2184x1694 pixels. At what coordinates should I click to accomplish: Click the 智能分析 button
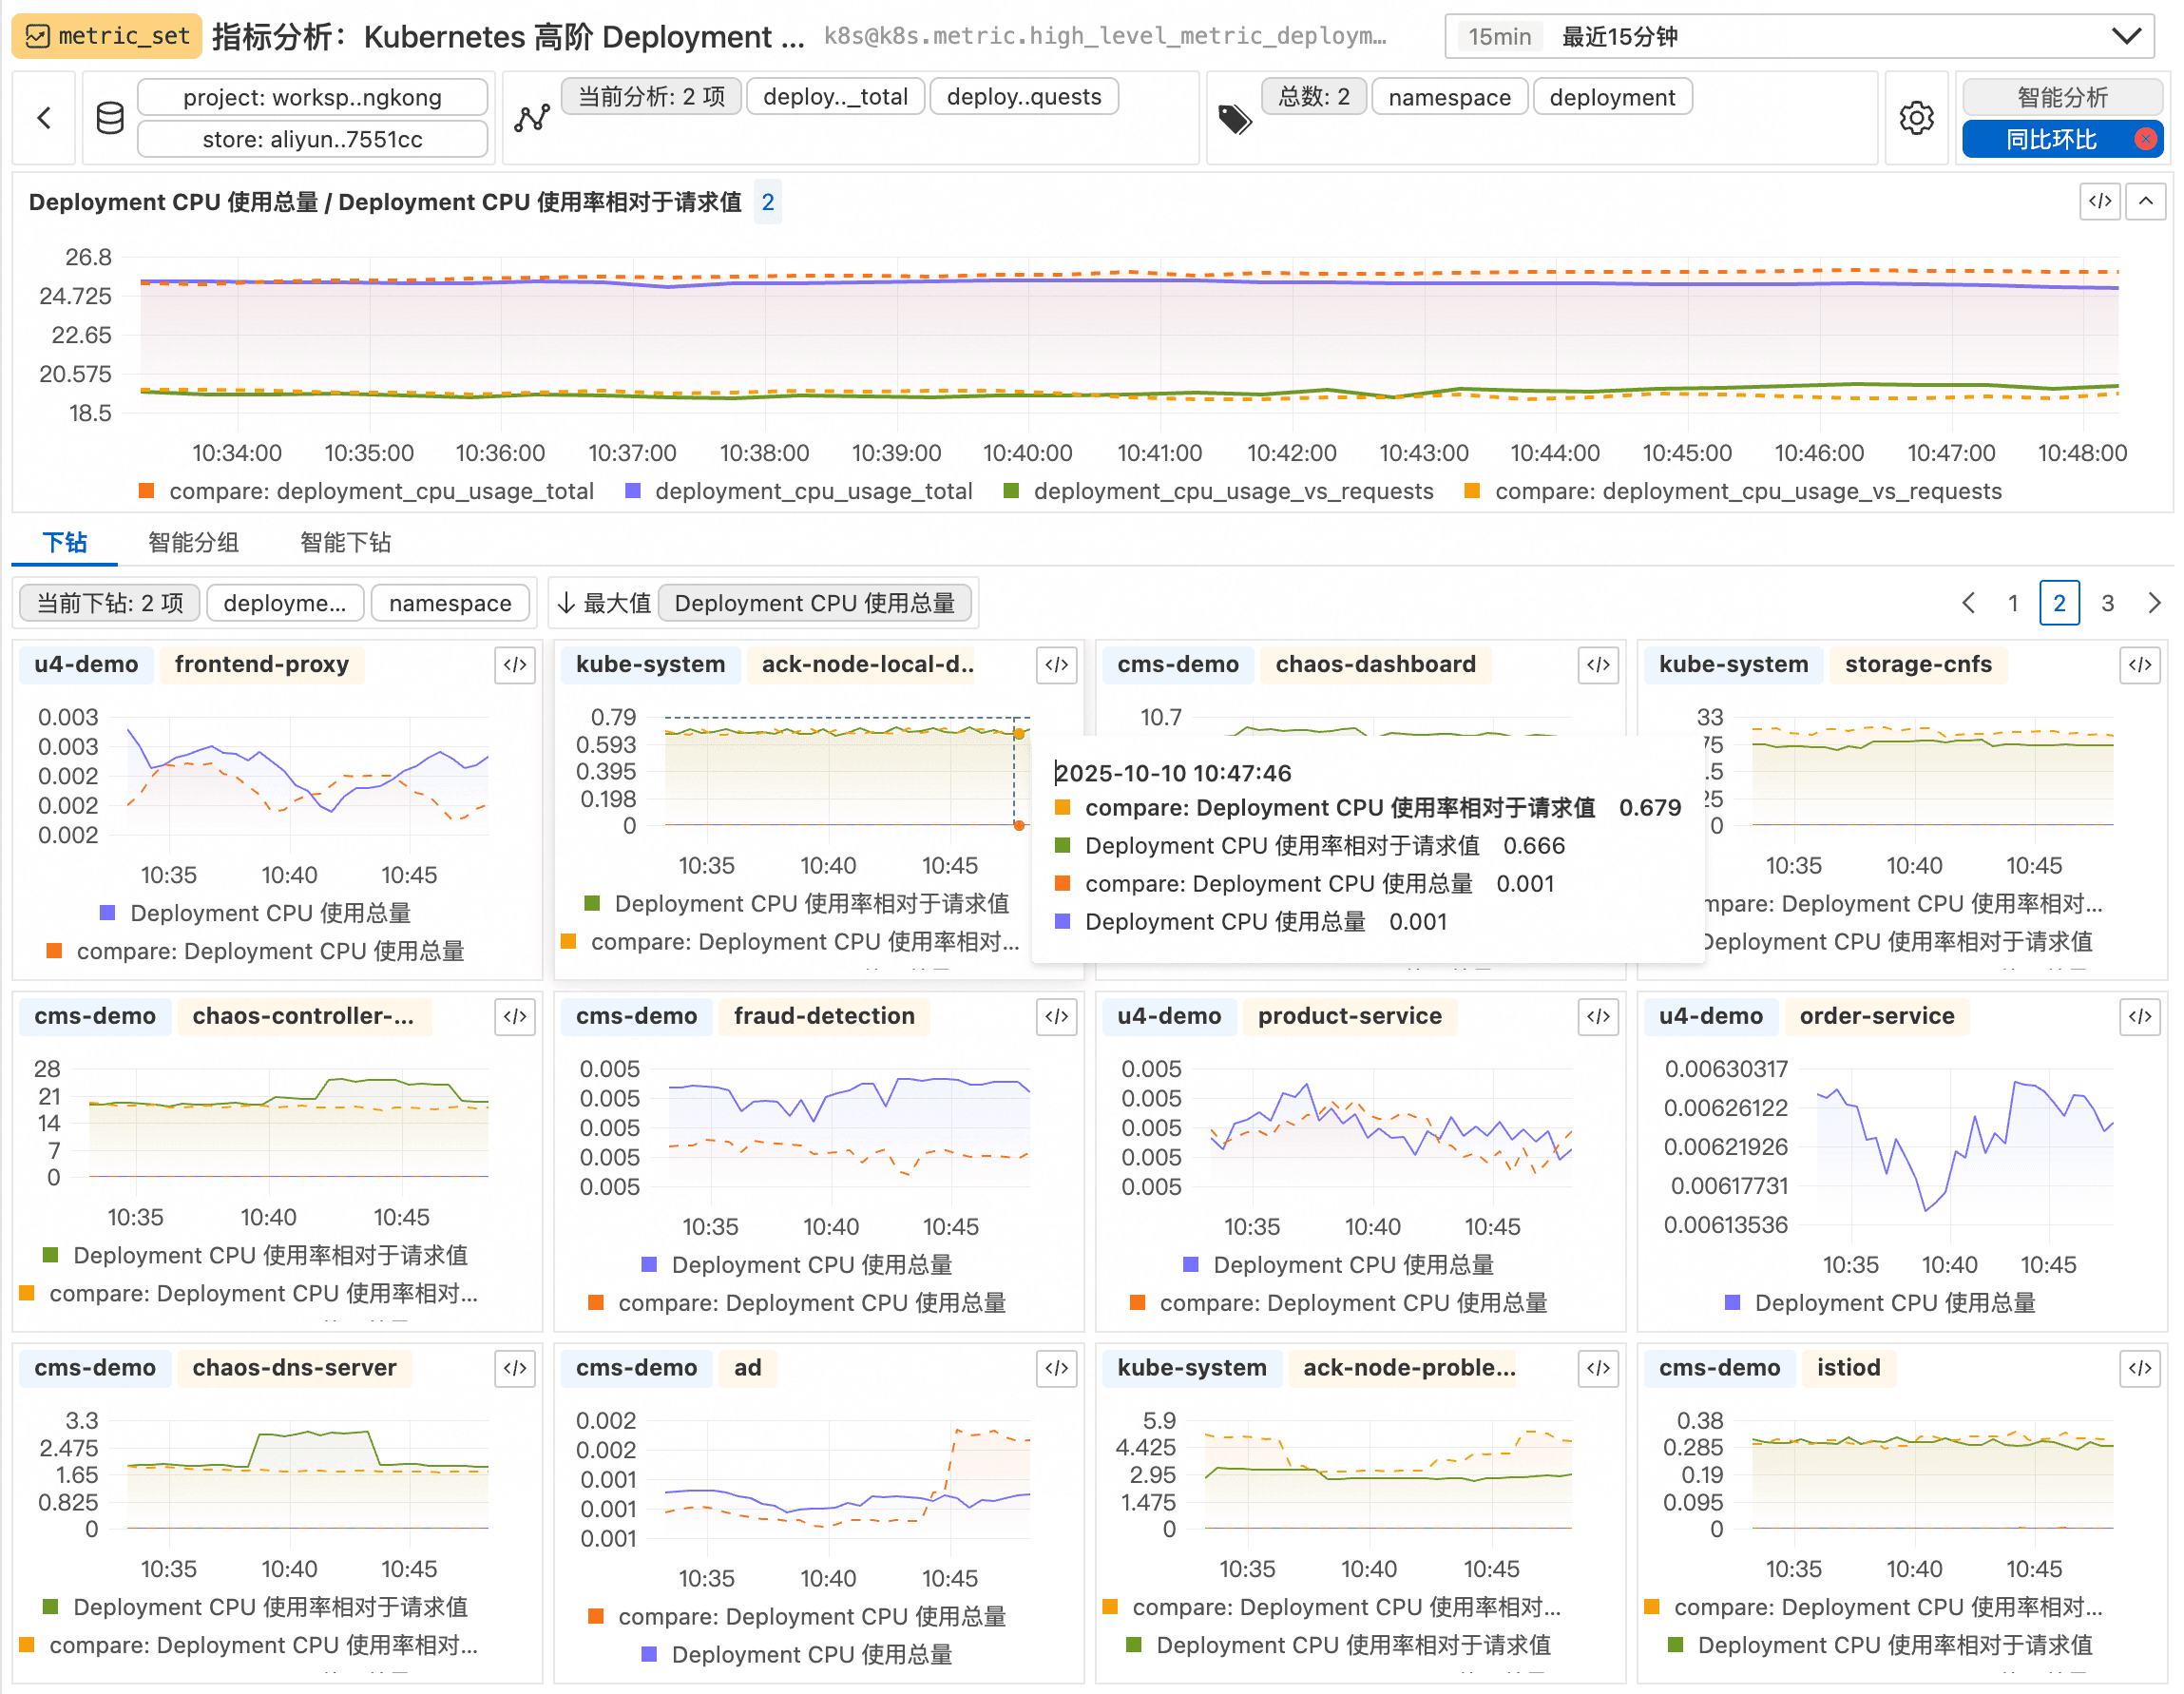2061,97
